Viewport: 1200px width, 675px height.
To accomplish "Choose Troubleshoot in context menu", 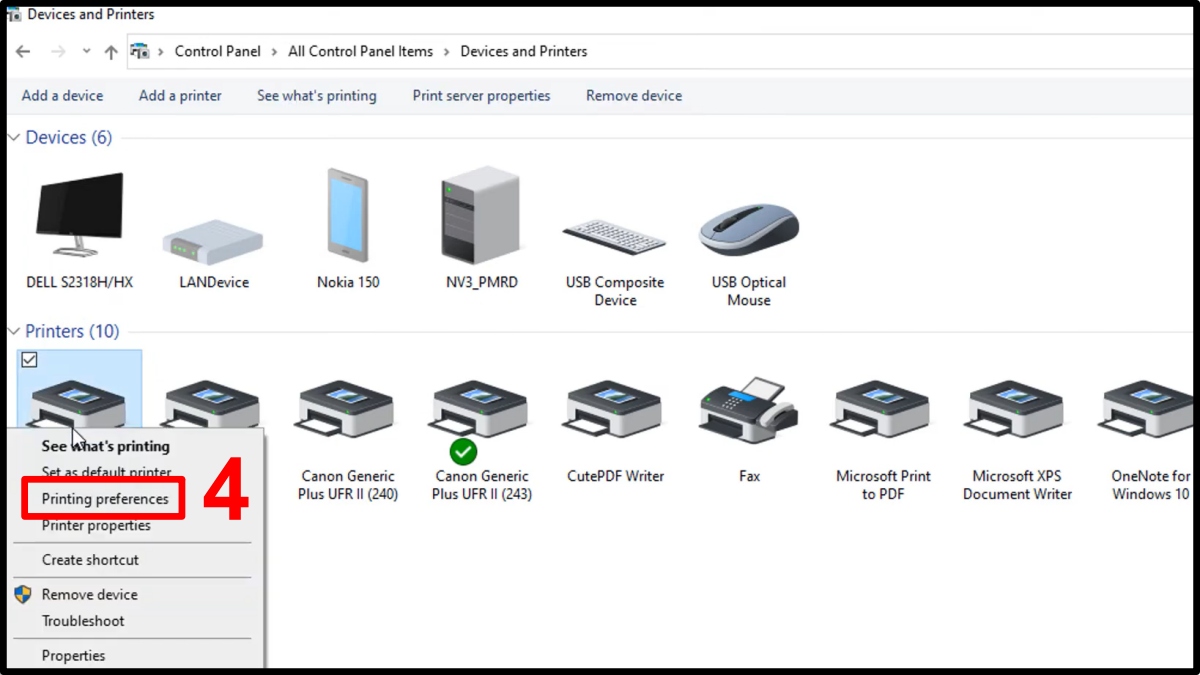I will coord(83,621).
